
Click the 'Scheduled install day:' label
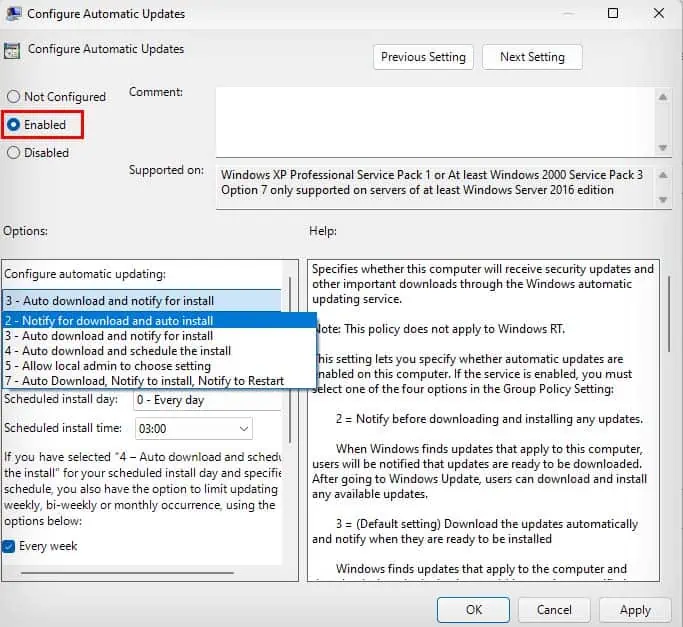(61, 399)
